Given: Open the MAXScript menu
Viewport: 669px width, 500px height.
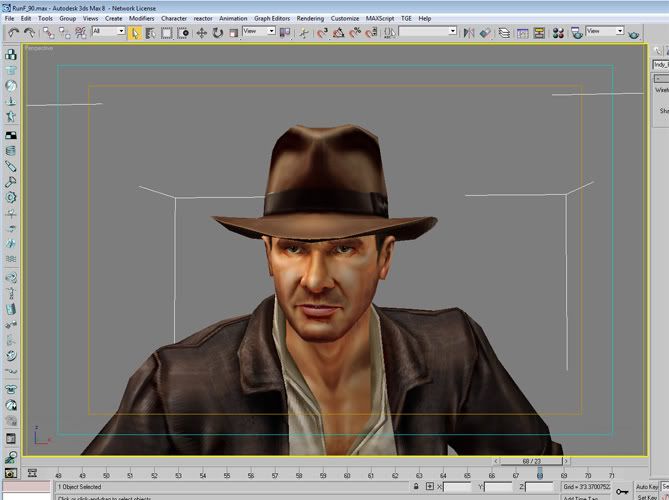Looking at the screenshot, I should 380,18.
